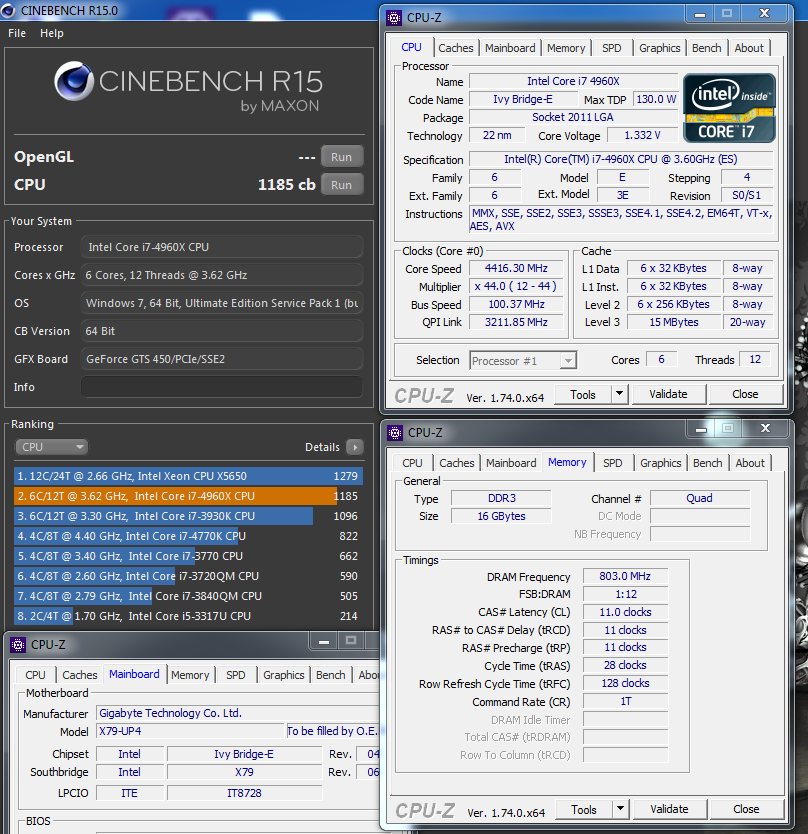Click Validate in Memory CPU-Z window

click(669, 809)
